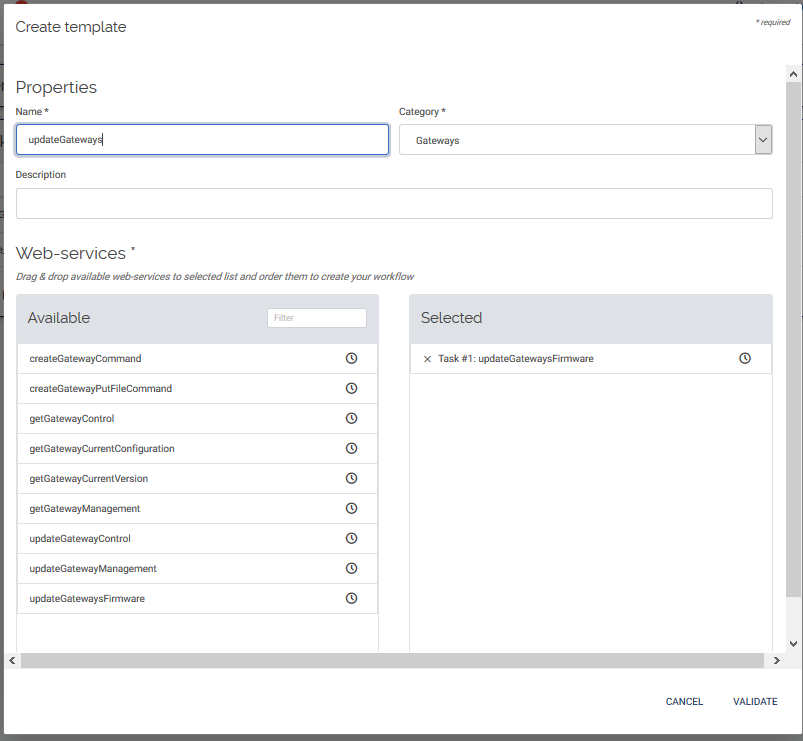Click clock icon for getGatewayCurrentVersion
Image resolution: width=803 pixels, height=741 pixels.
[351, 478]
